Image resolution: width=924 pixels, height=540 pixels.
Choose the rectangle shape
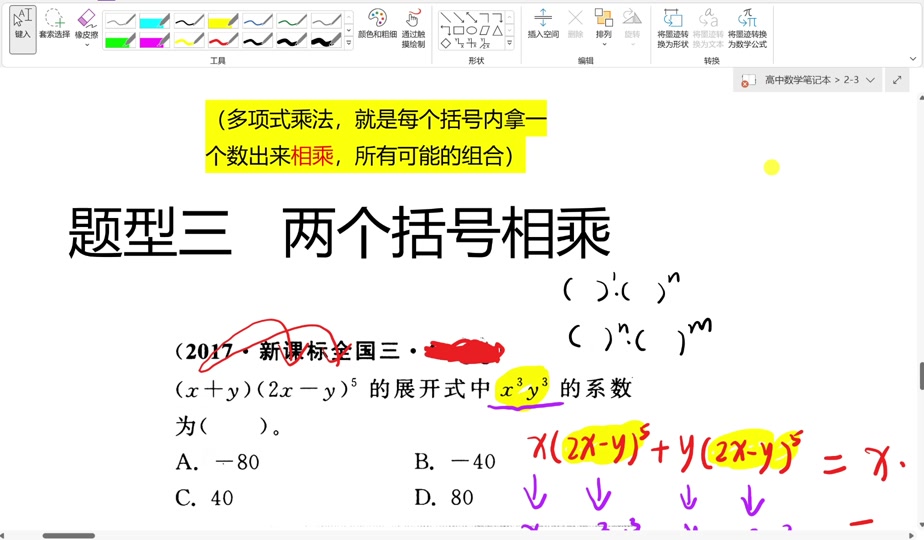tap(458, 30)
